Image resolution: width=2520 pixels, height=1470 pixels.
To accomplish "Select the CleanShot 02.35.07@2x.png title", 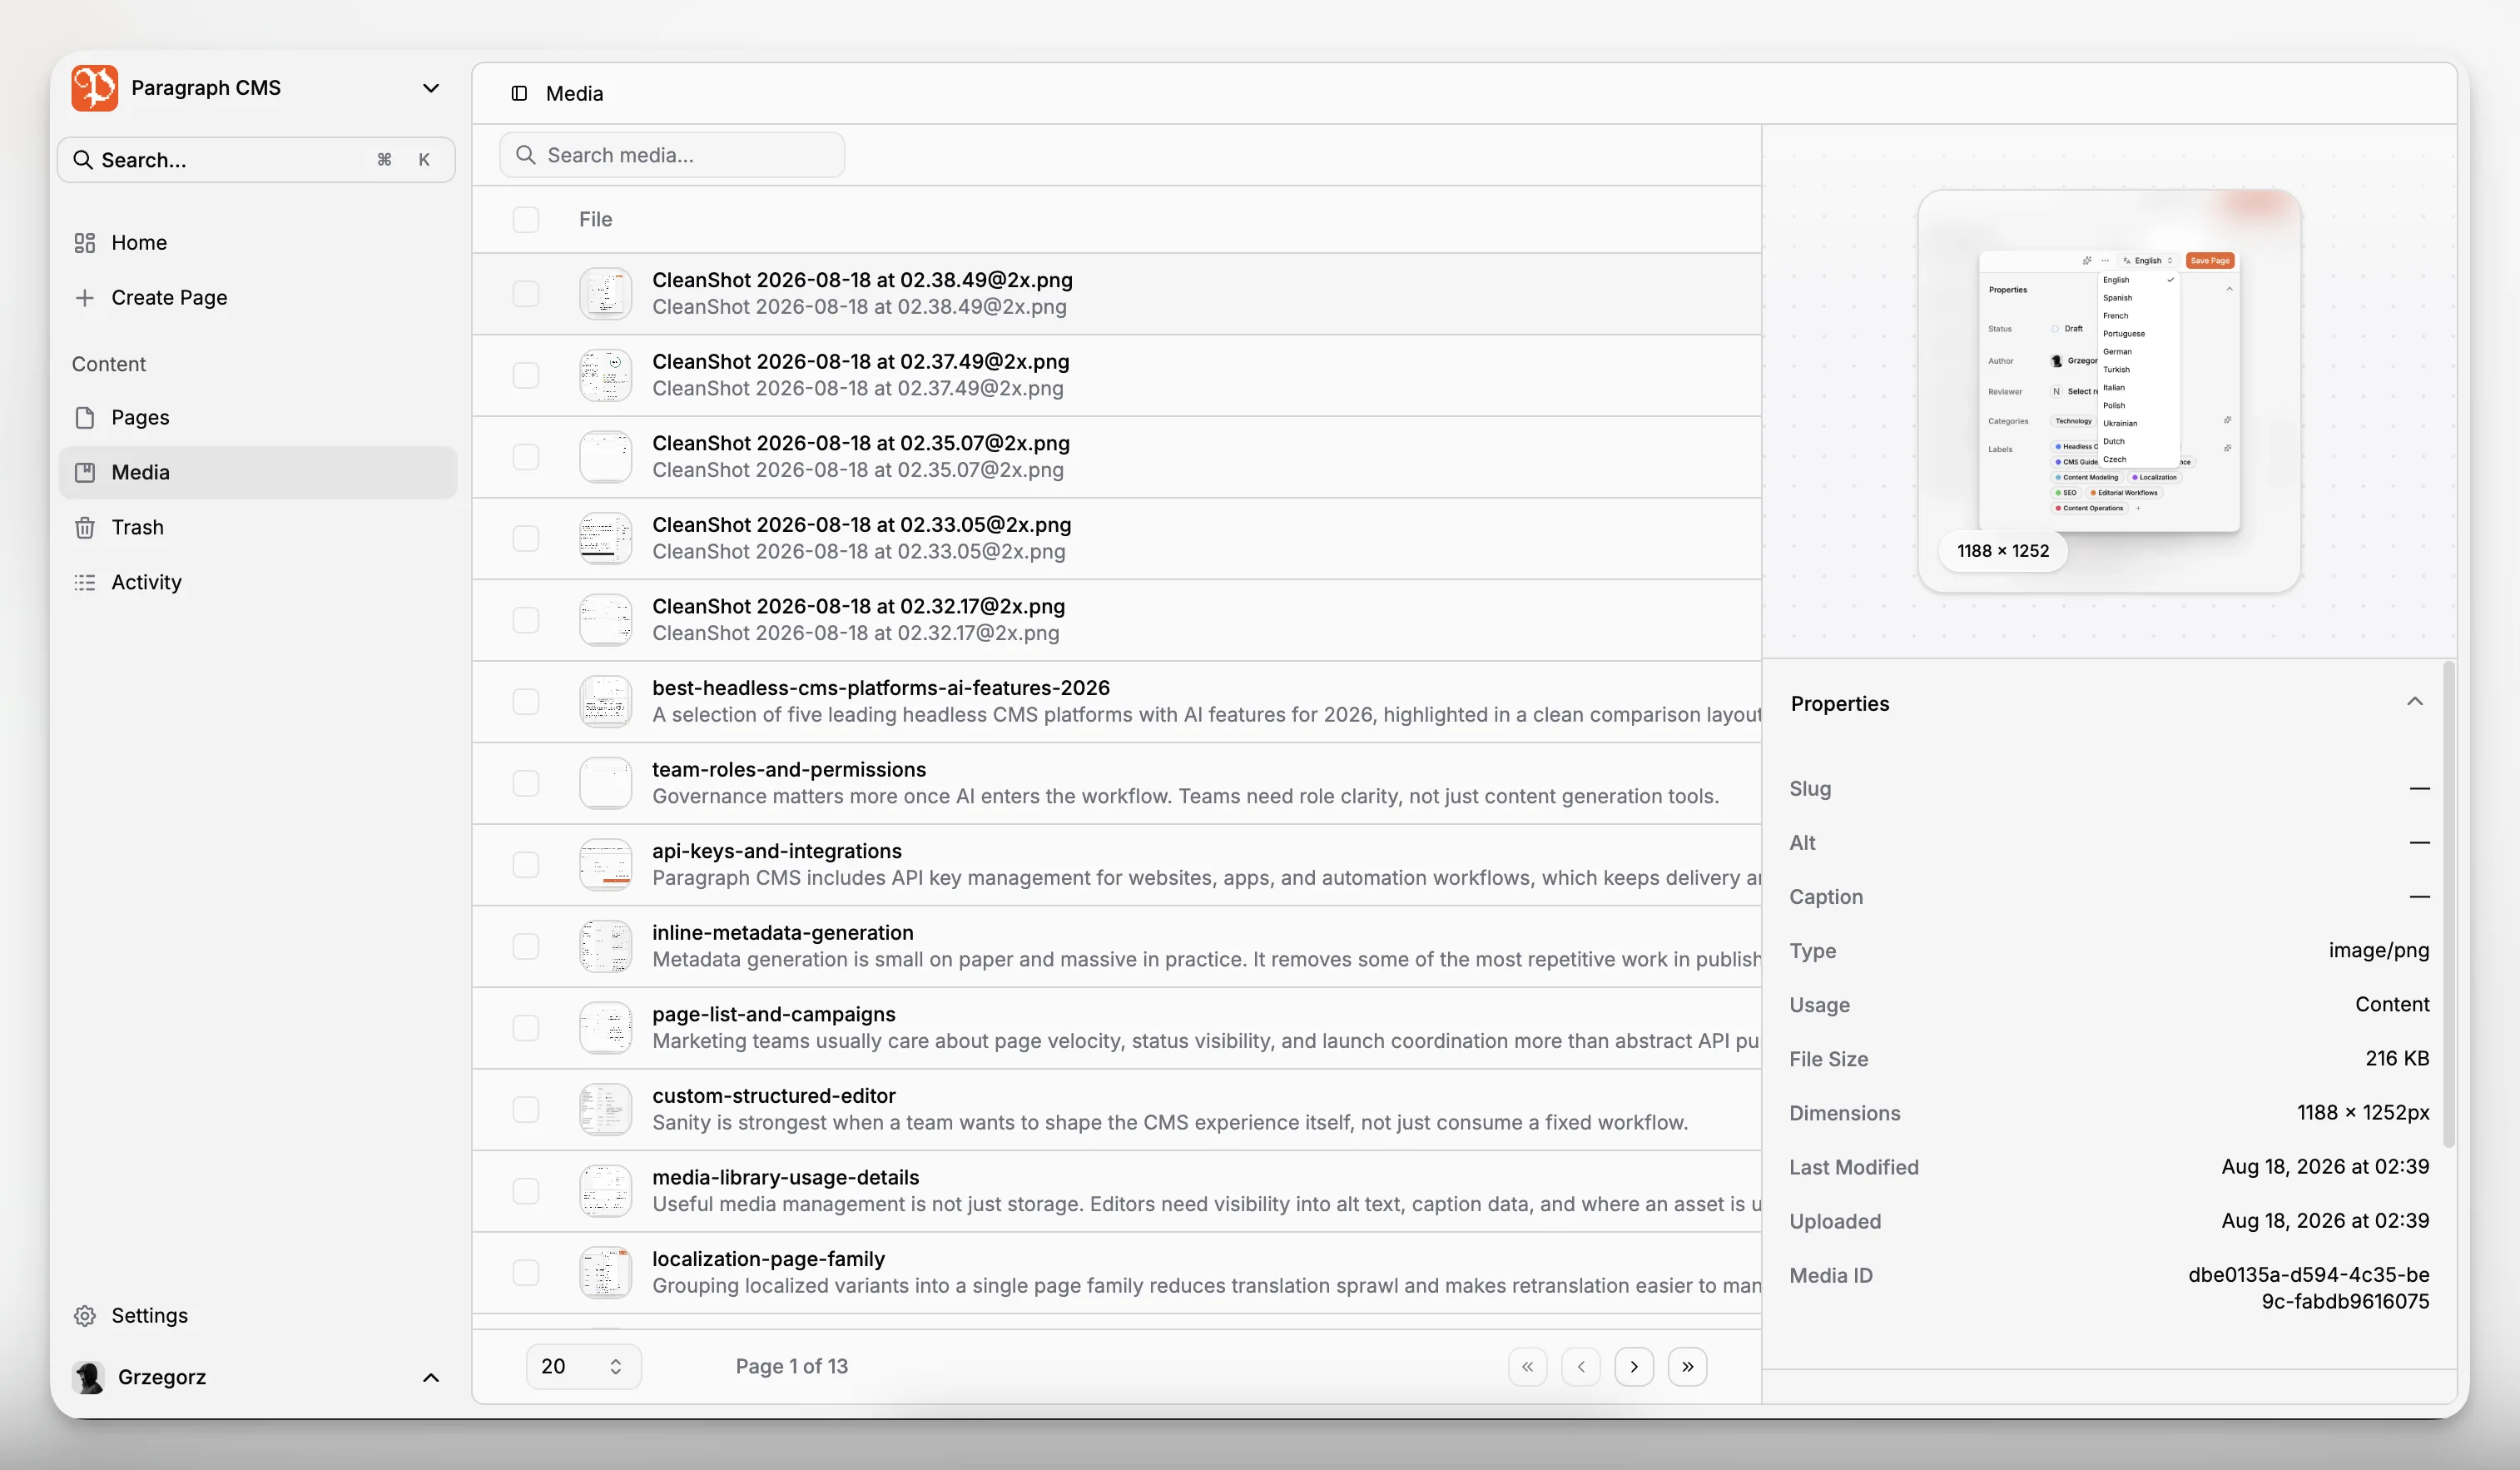I will 861,443.
